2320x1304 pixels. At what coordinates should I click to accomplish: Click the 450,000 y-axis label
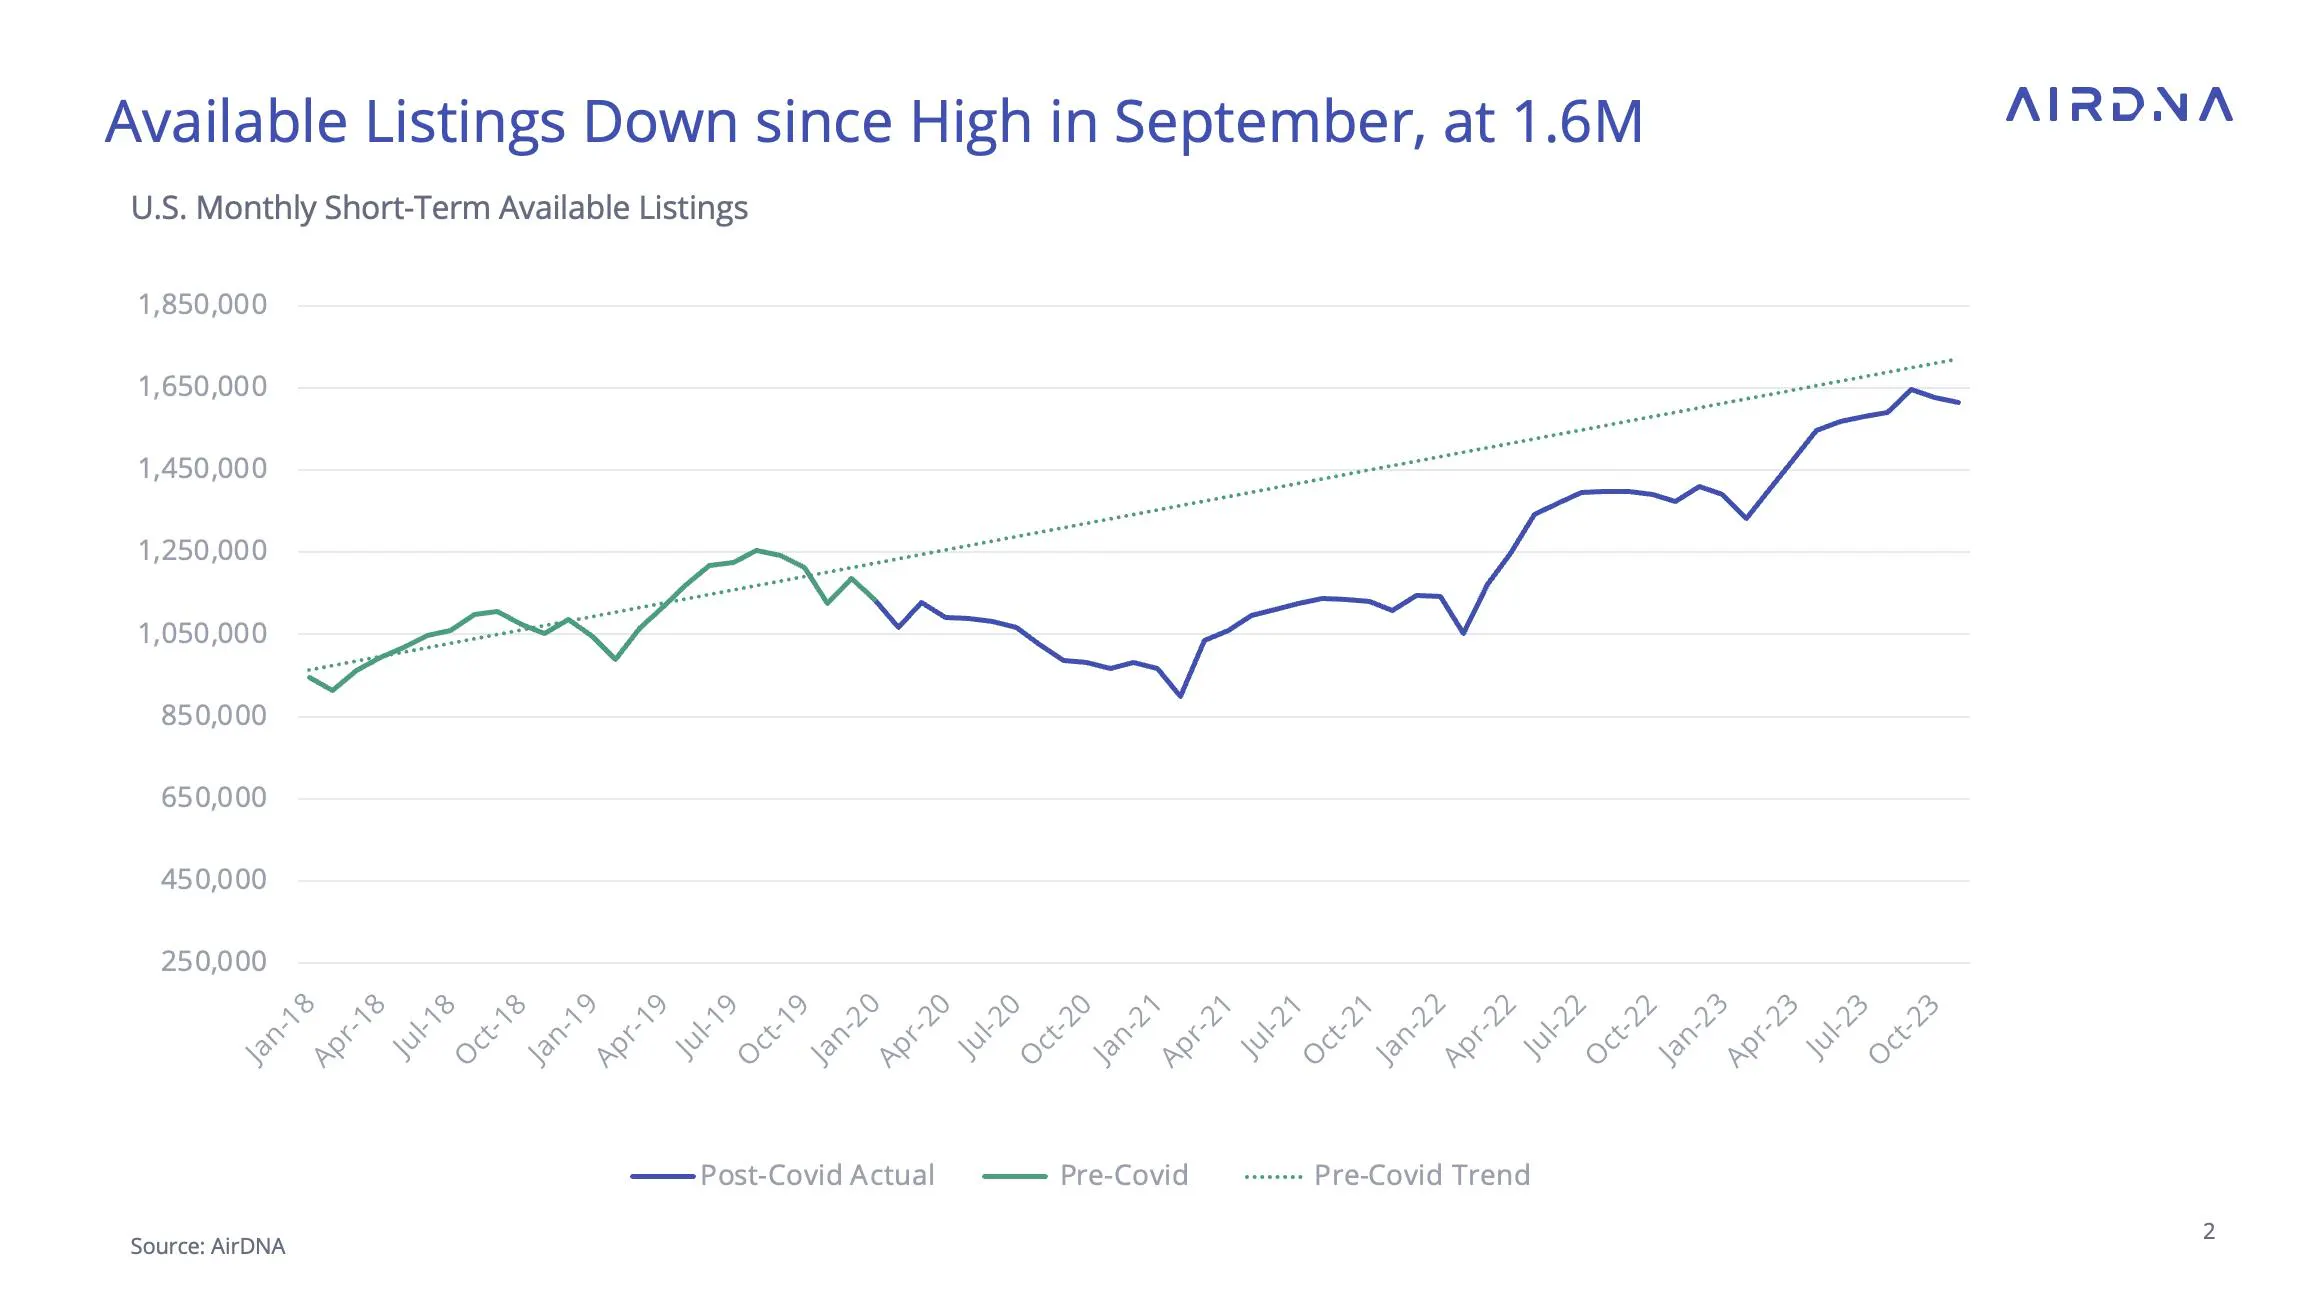214,879
